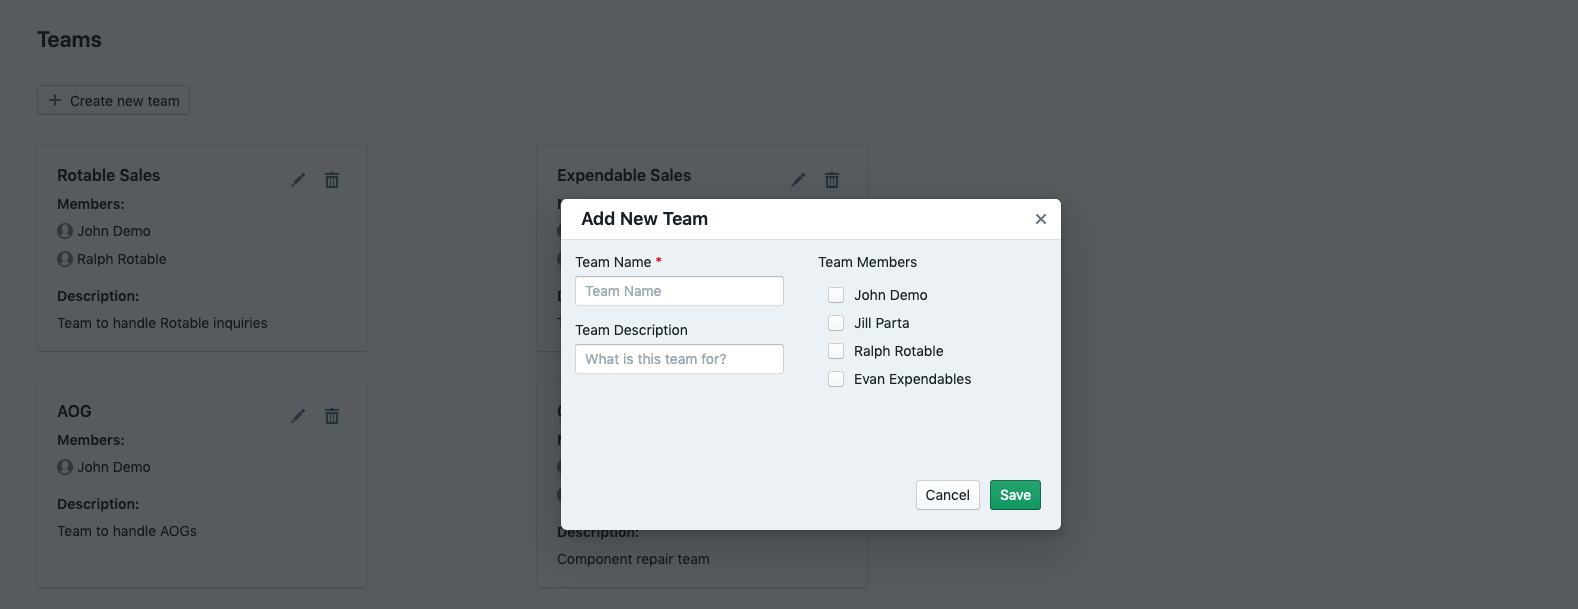The image size is (1578, 609).
Task: Click 'Team to handle Rotable inquiries' description
Action: (x=162, y=323)
